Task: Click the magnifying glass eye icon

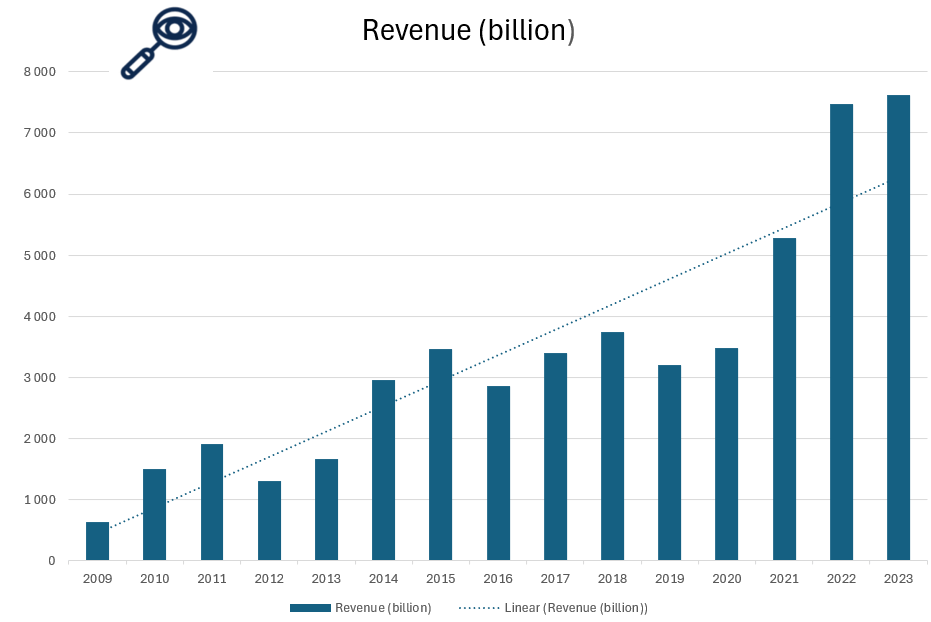Action: [160, 43]
